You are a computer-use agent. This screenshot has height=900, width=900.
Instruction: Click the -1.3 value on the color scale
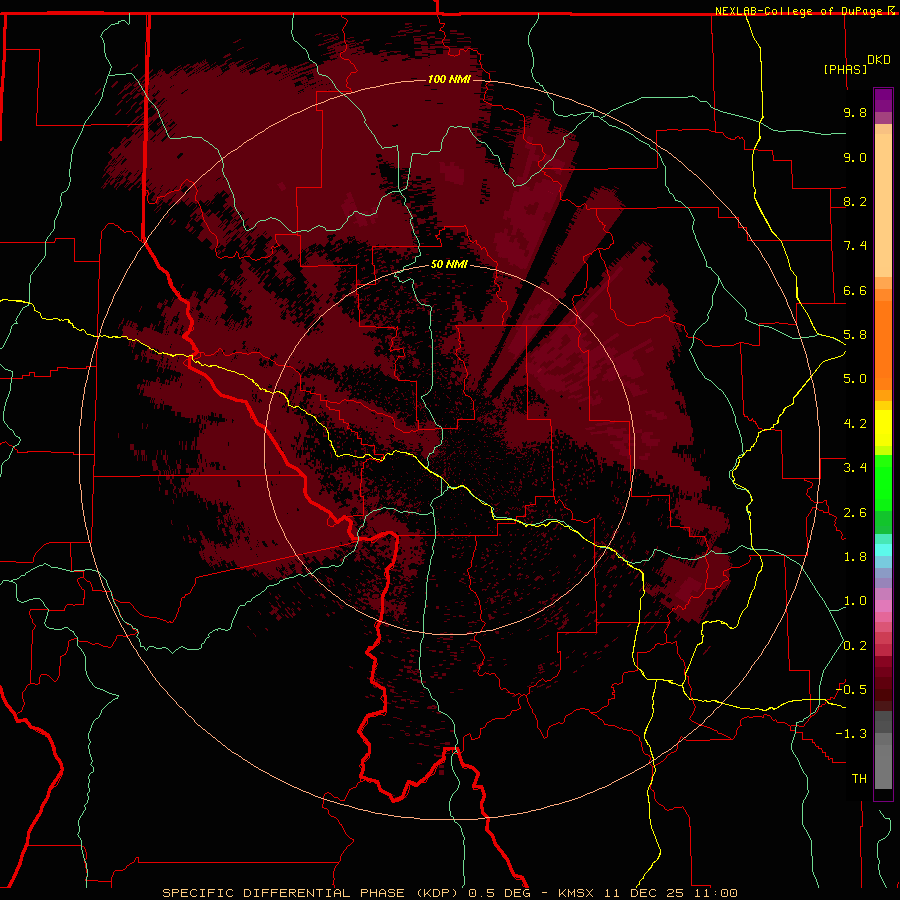852,734
